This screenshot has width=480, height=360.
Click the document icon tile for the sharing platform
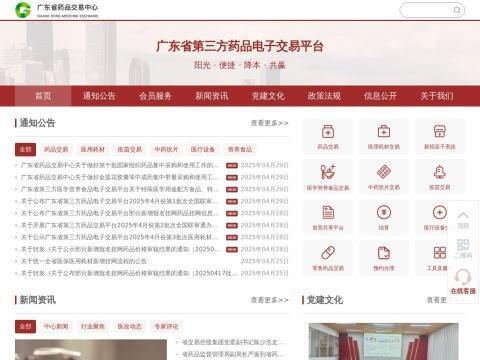click(x=328, y=217)
